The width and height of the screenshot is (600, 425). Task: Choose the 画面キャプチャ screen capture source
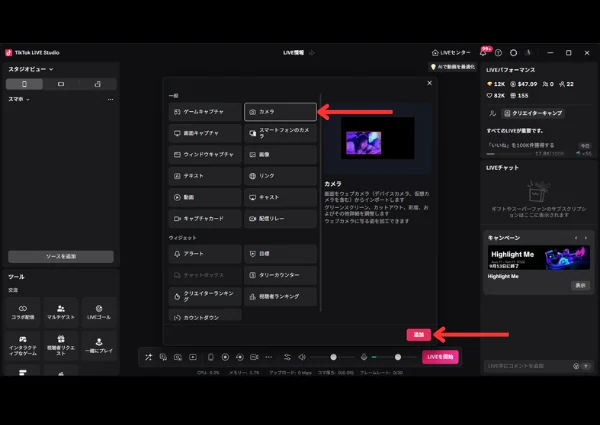205,133
